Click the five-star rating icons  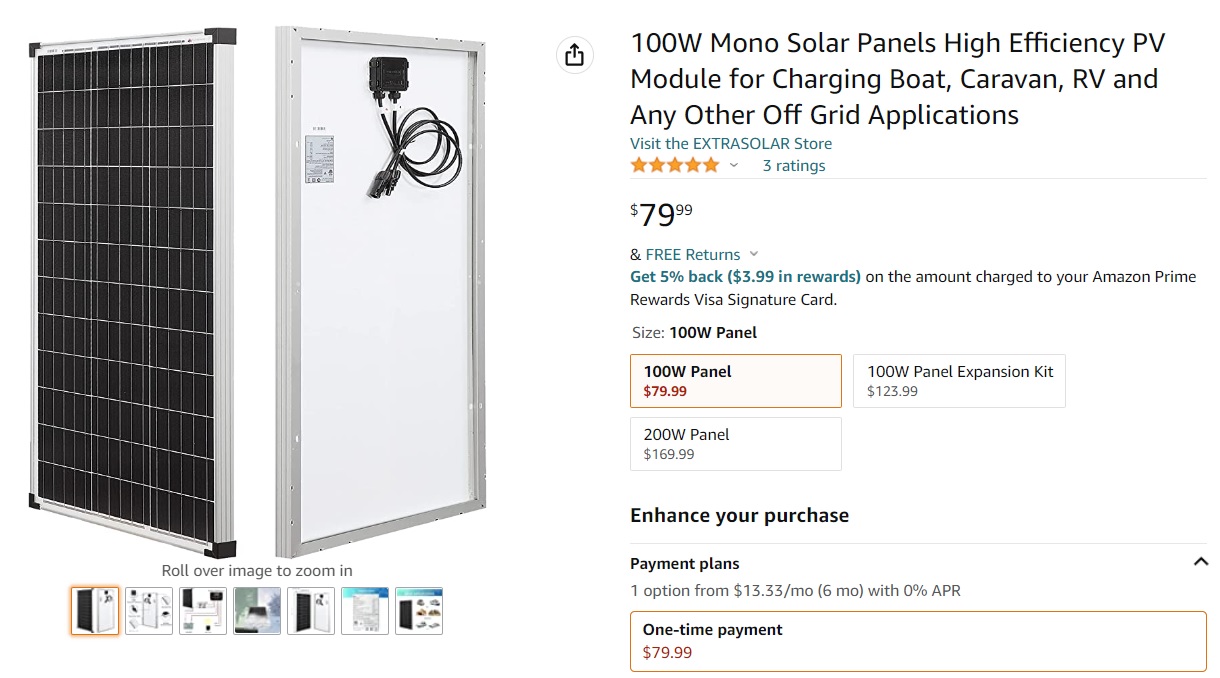(674, 166)
